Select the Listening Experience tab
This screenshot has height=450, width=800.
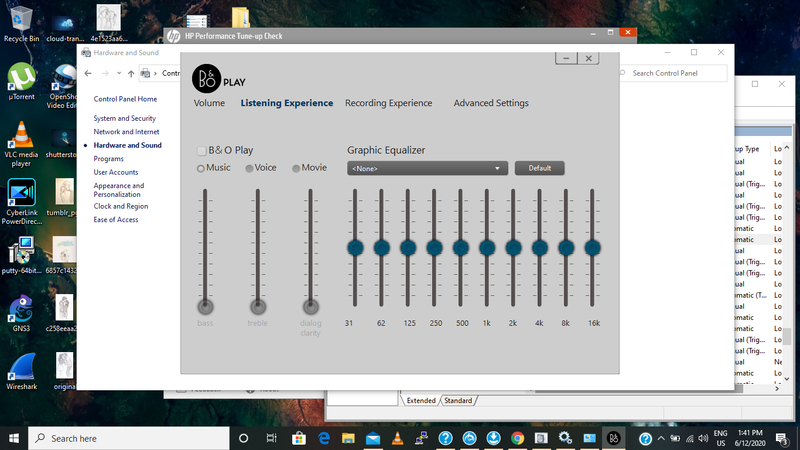coord(287,103)
